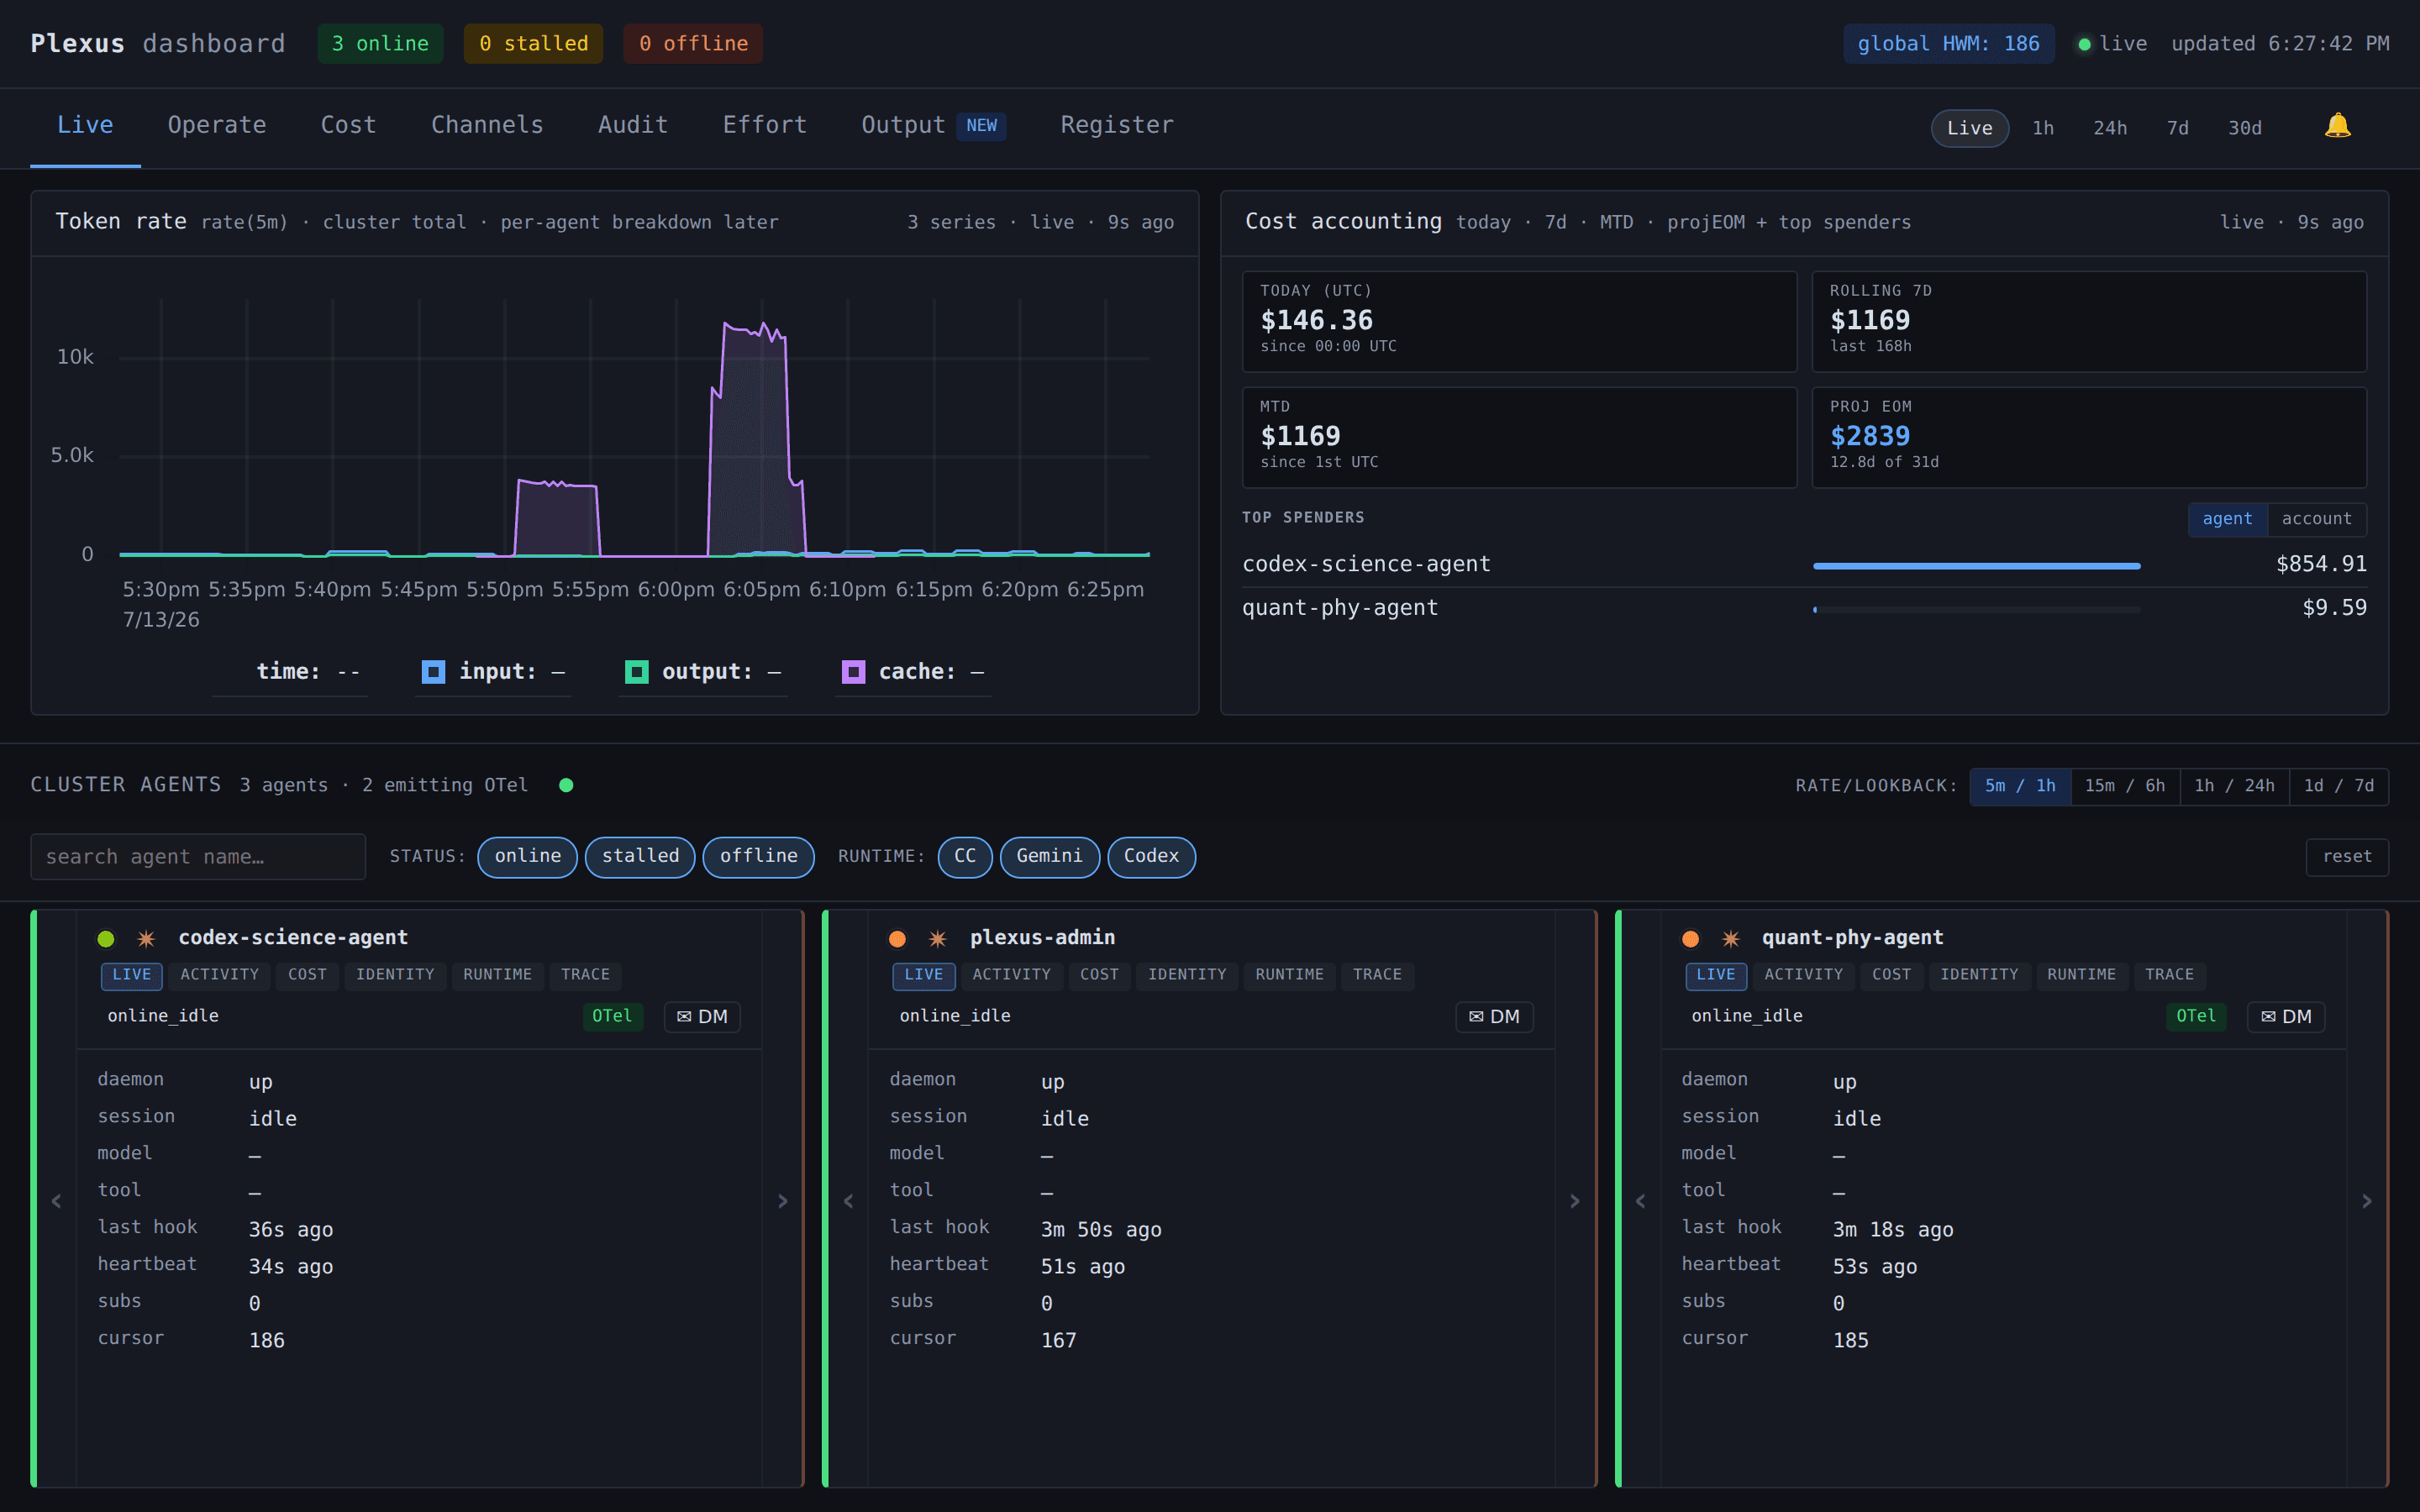Toggle the stalled status filter

[640, 856]
